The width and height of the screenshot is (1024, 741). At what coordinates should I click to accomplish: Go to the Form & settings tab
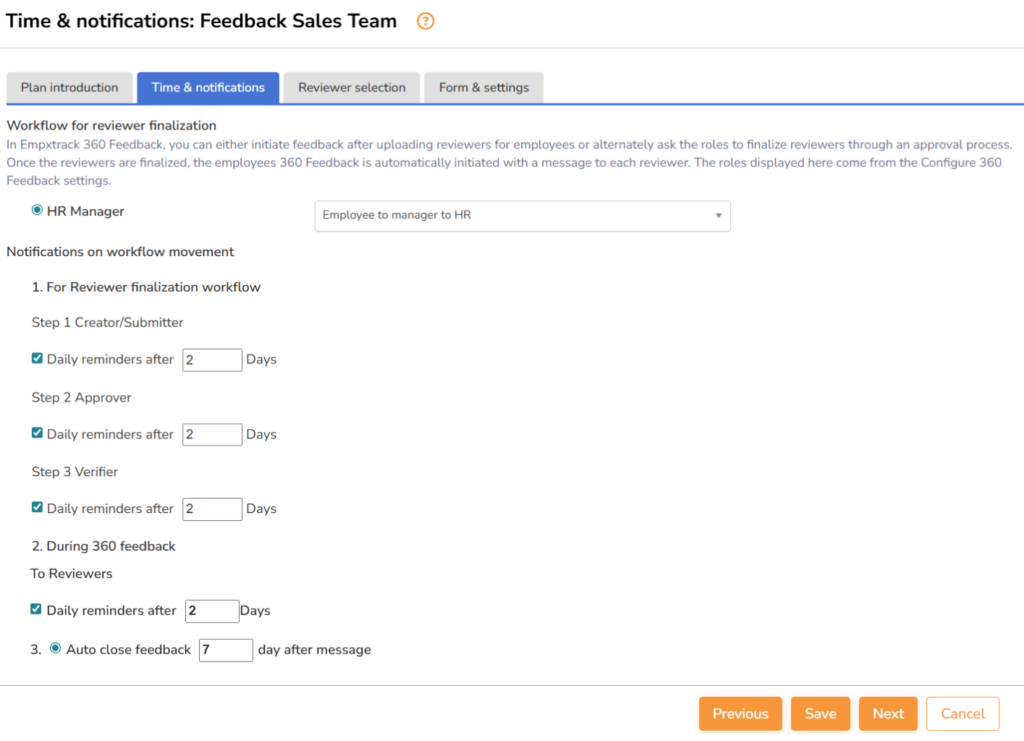484,88
